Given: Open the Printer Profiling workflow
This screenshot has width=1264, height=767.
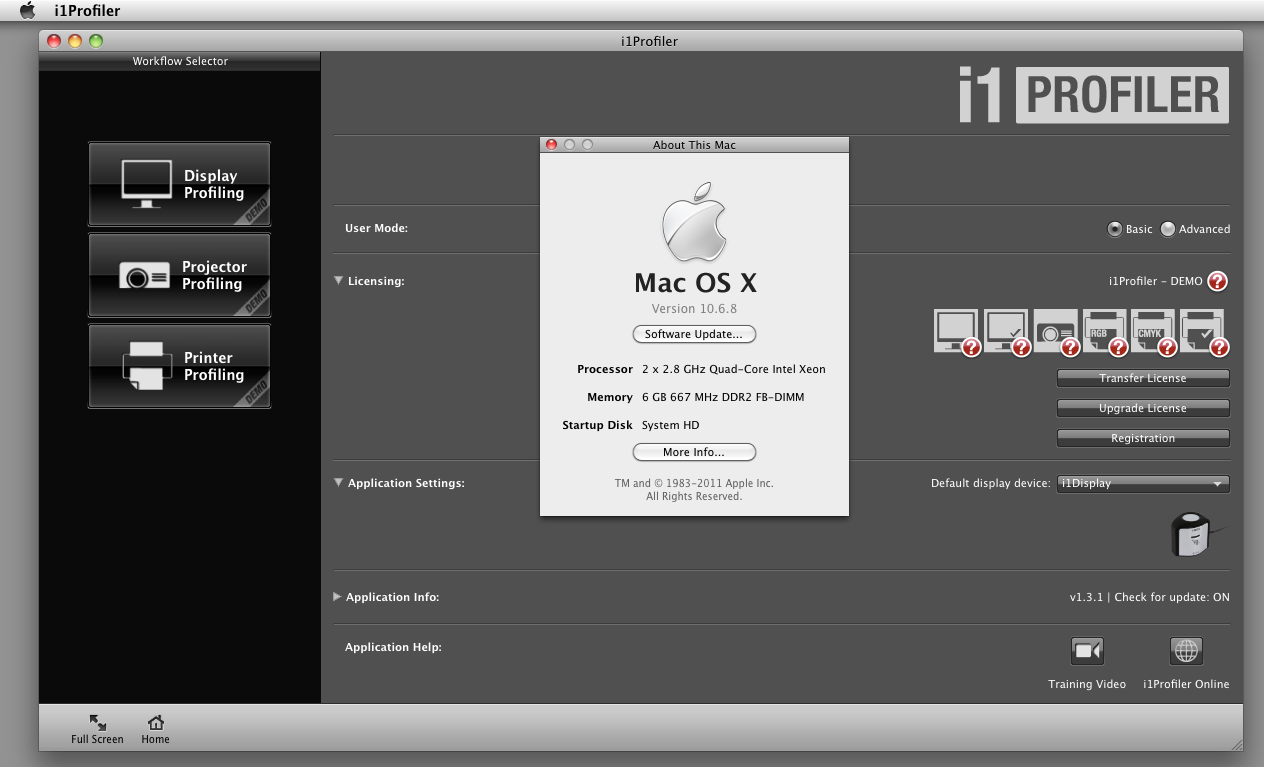Looking at the screenshot, I should pos(179,366).
